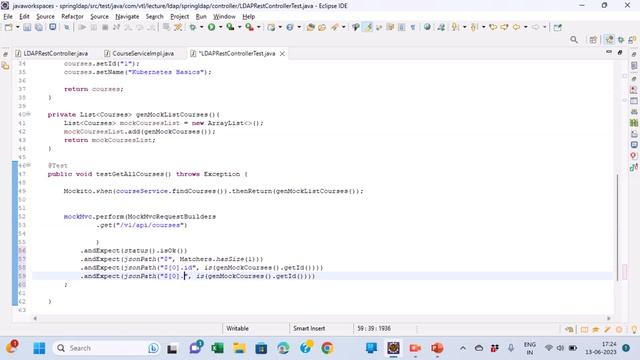Switch to the LDAPRestController.java tab
Image resolution: width=640 pixels, height=360 pixels.
coord(51,53)
